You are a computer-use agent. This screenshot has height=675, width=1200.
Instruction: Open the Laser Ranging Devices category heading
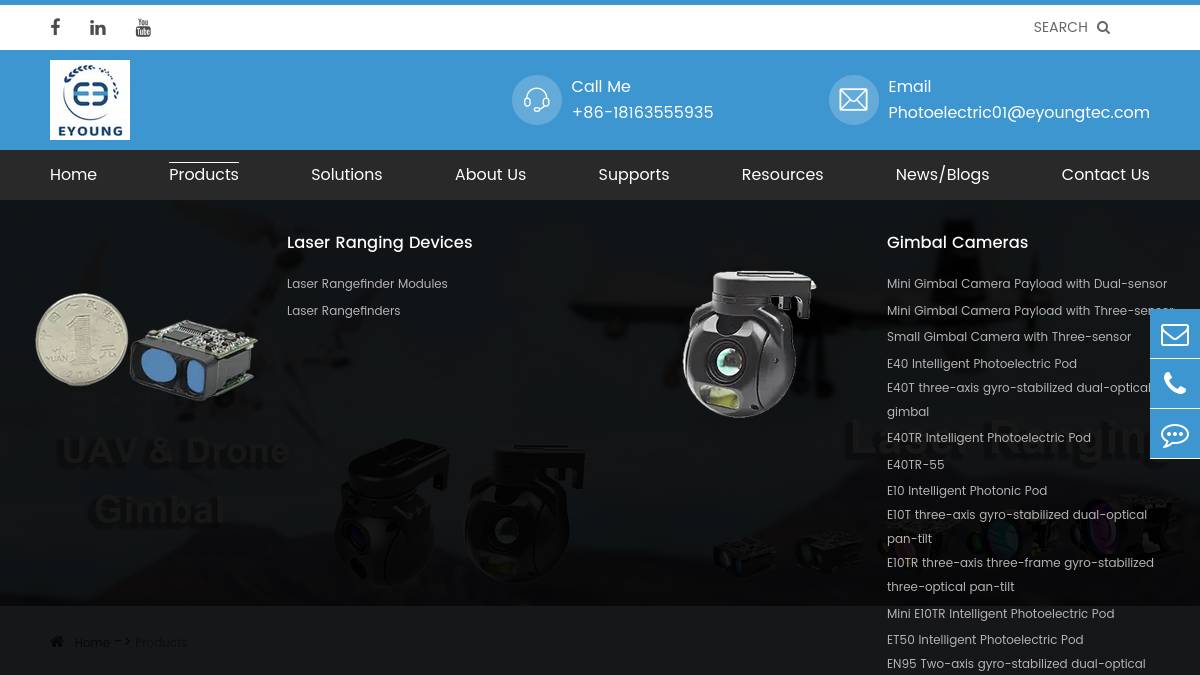click(x=379, y=243)
